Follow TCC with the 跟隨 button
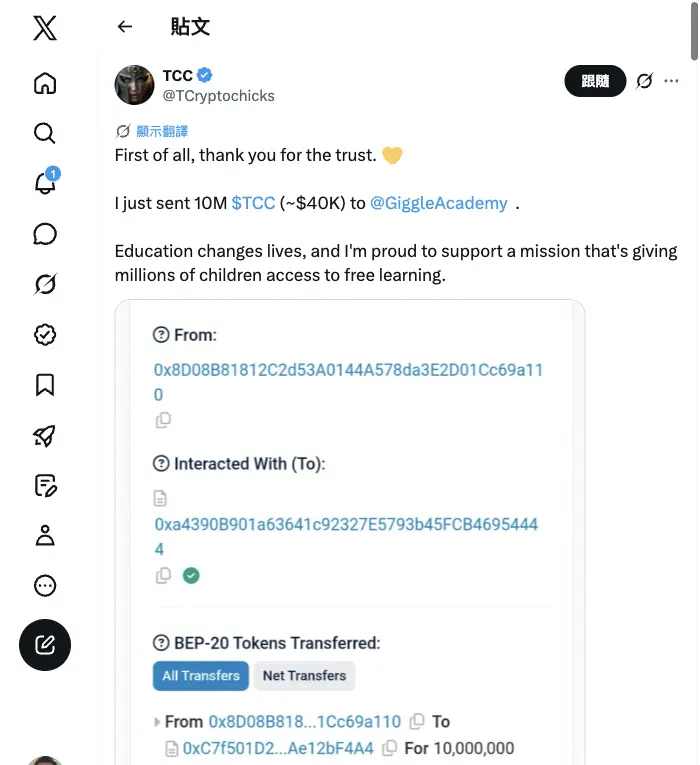700x765 pixels. point(595,81)
